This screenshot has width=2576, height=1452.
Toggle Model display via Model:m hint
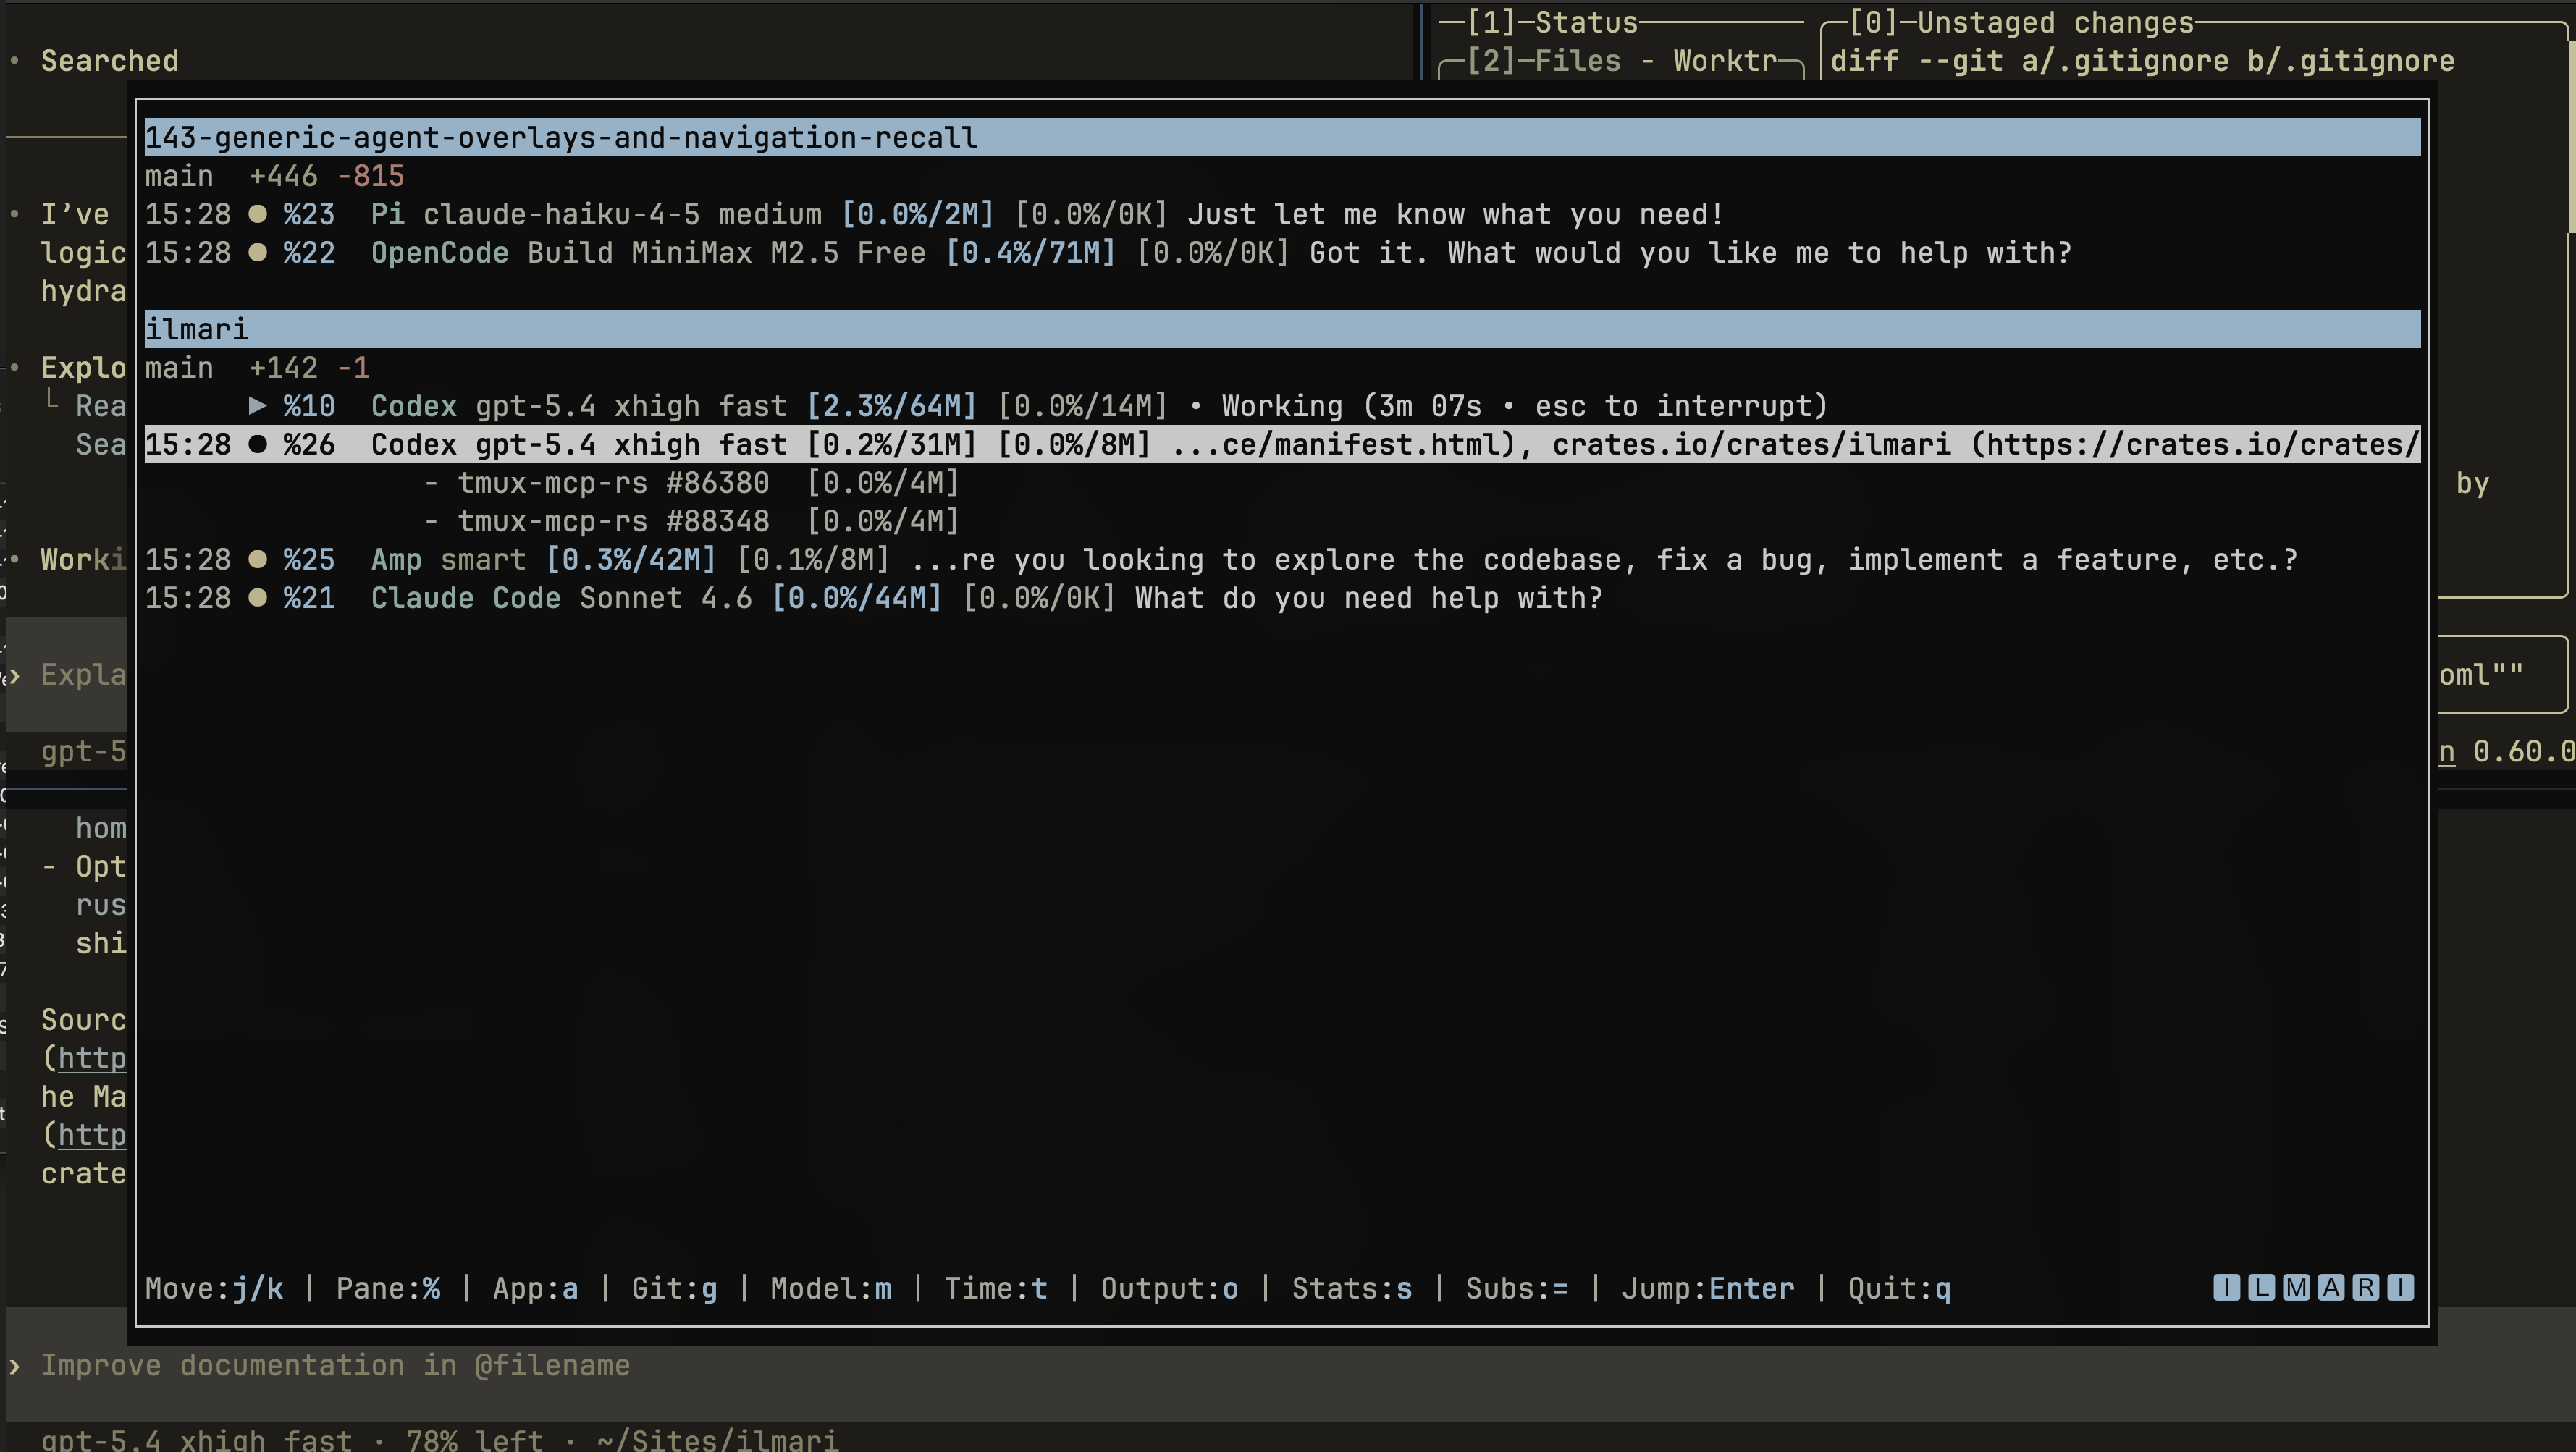tap(830, 1288)
